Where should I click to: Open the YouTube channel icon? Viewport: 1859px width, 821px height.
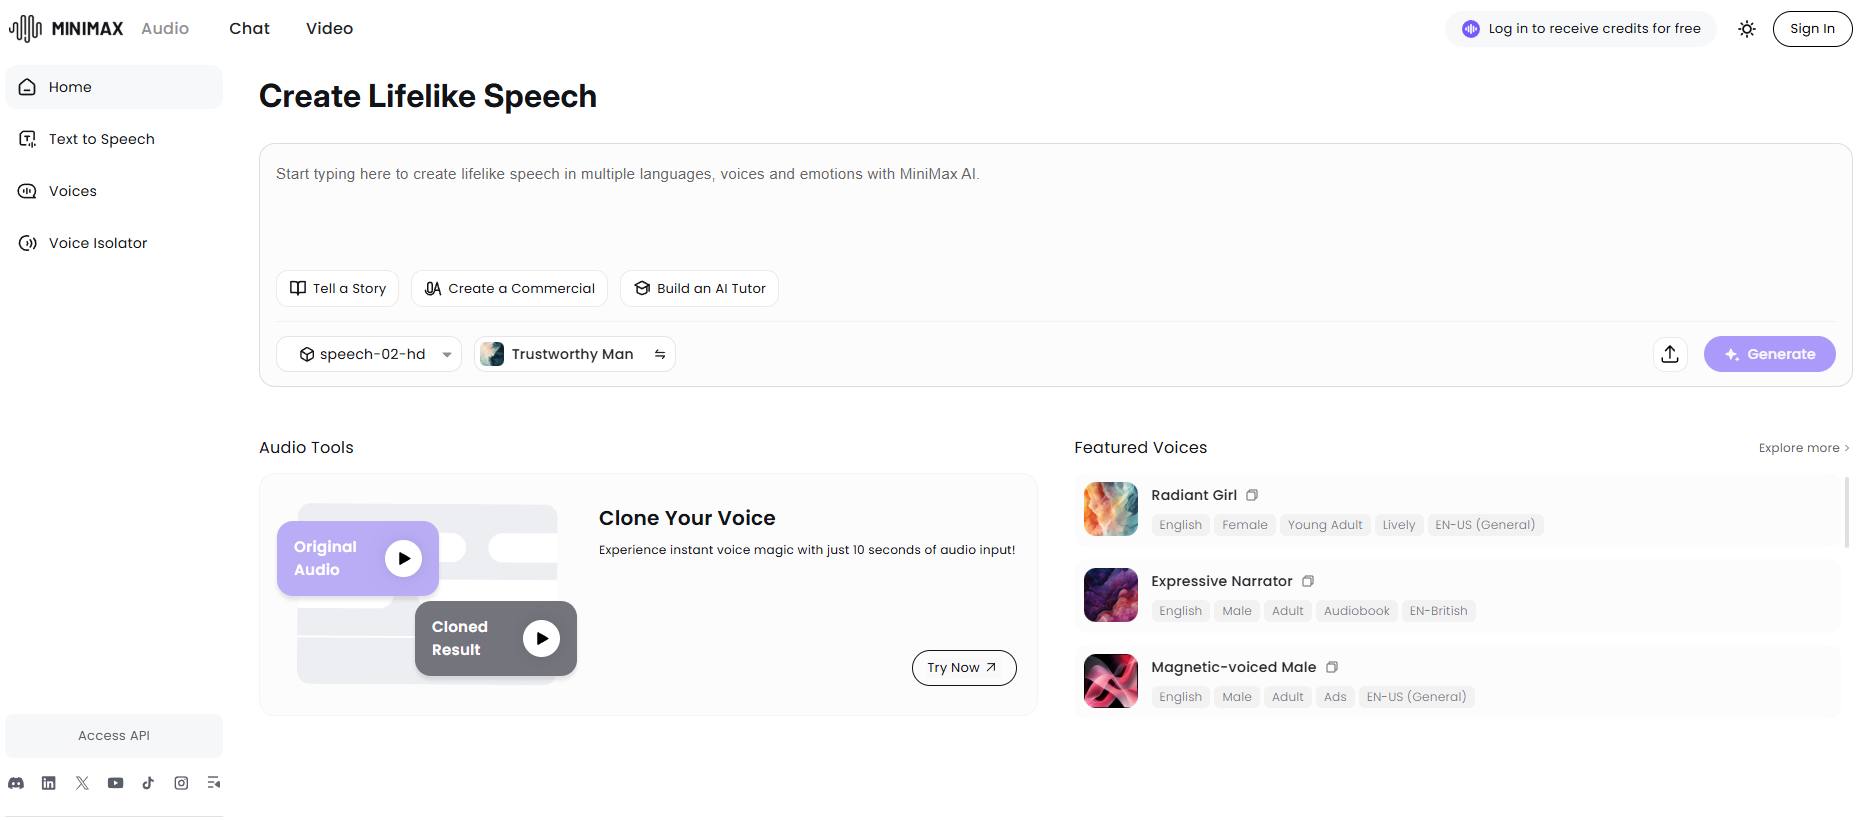point(116,783)
